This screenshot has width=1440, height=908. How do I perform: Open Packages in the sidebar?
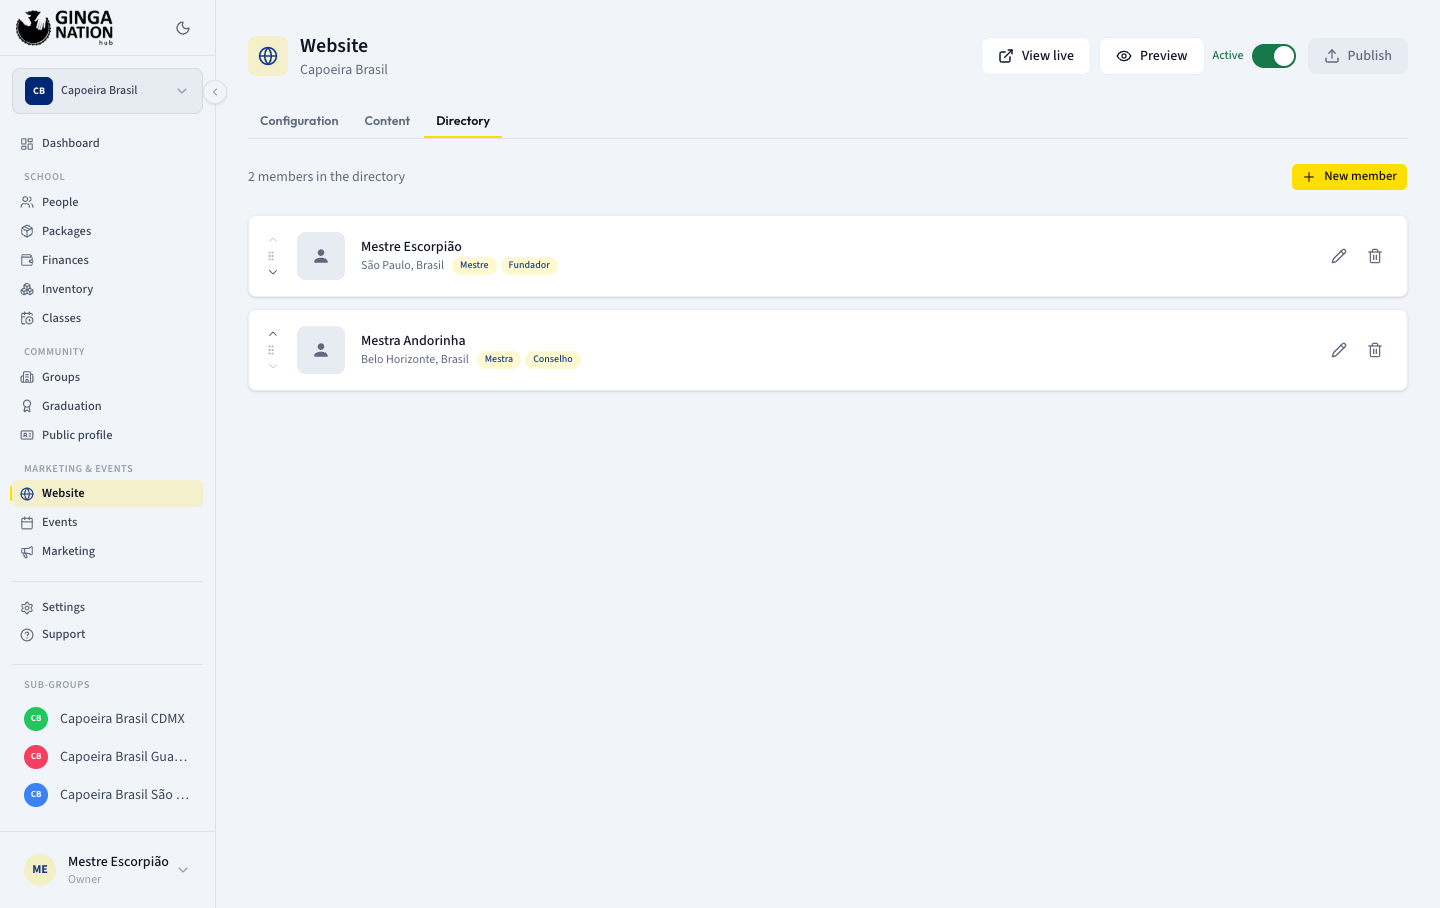pyautogui.click(x=107, y=231)
